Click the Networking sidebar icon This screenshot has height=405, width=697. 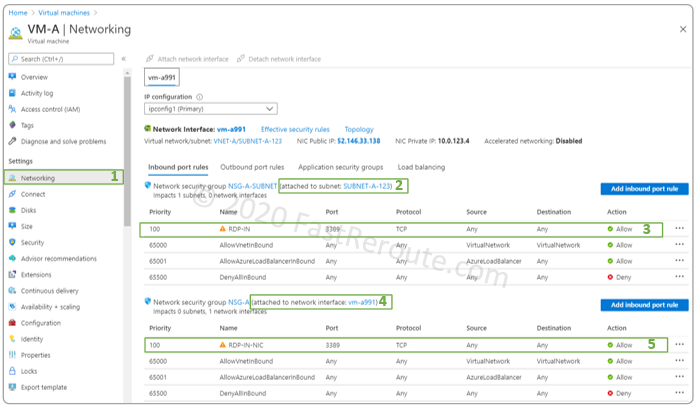(x=12, y=177)
